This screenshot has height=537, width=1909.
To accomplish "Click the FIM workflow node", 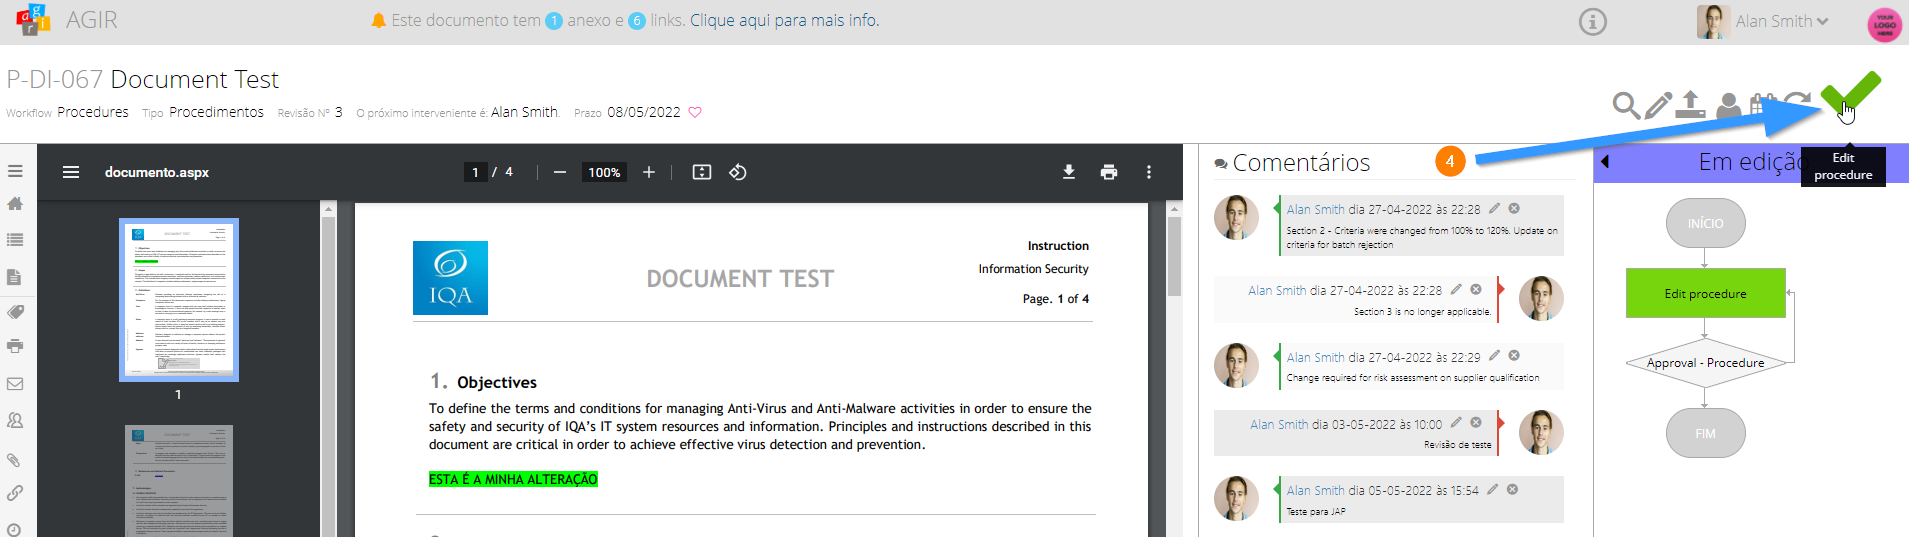I will point(1705,433).
